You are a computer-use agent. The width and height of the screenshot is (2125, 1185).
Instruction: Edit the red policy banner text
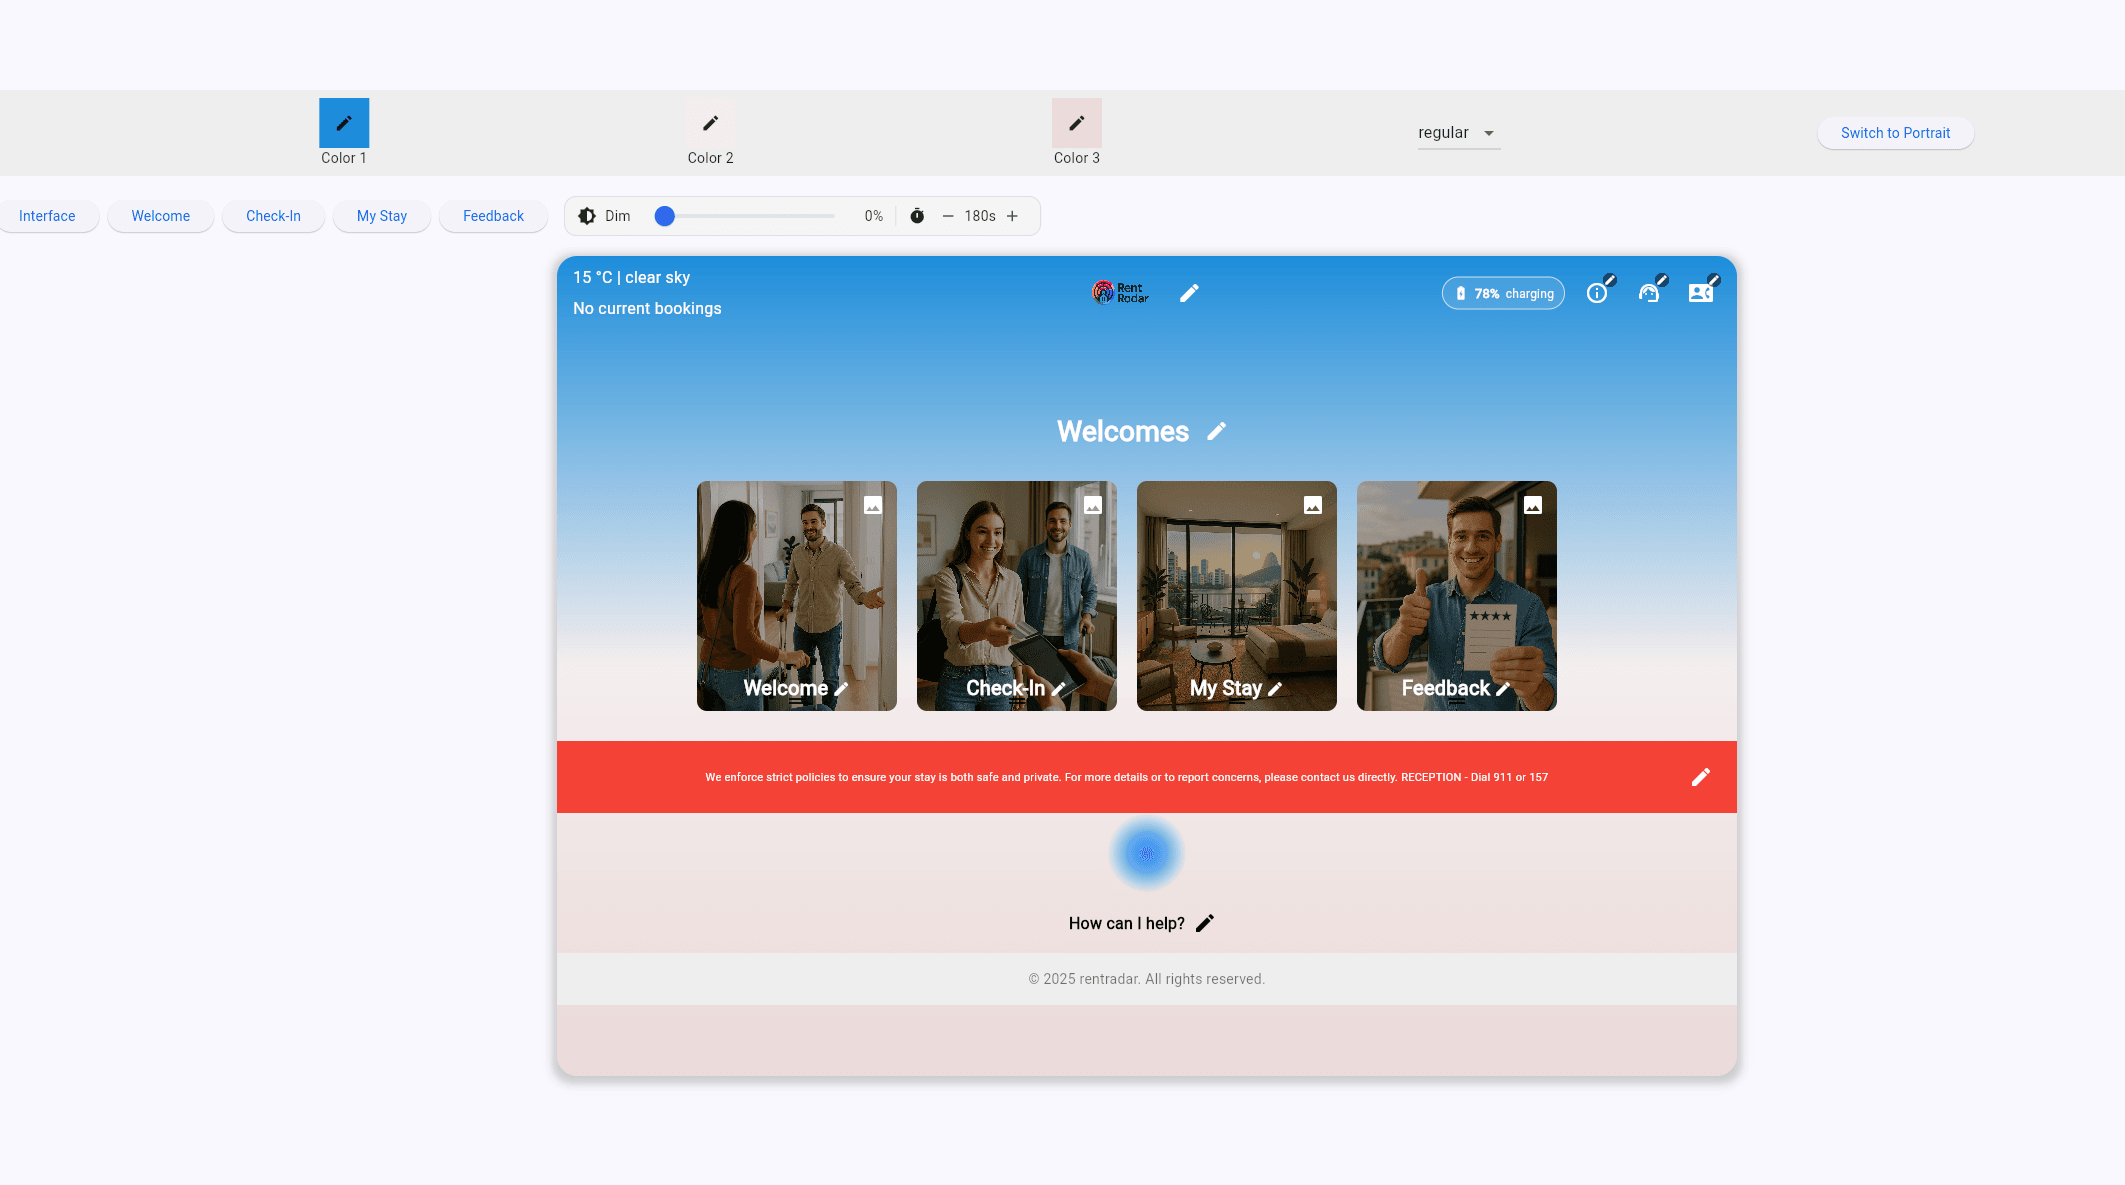tap(1700, 777)
